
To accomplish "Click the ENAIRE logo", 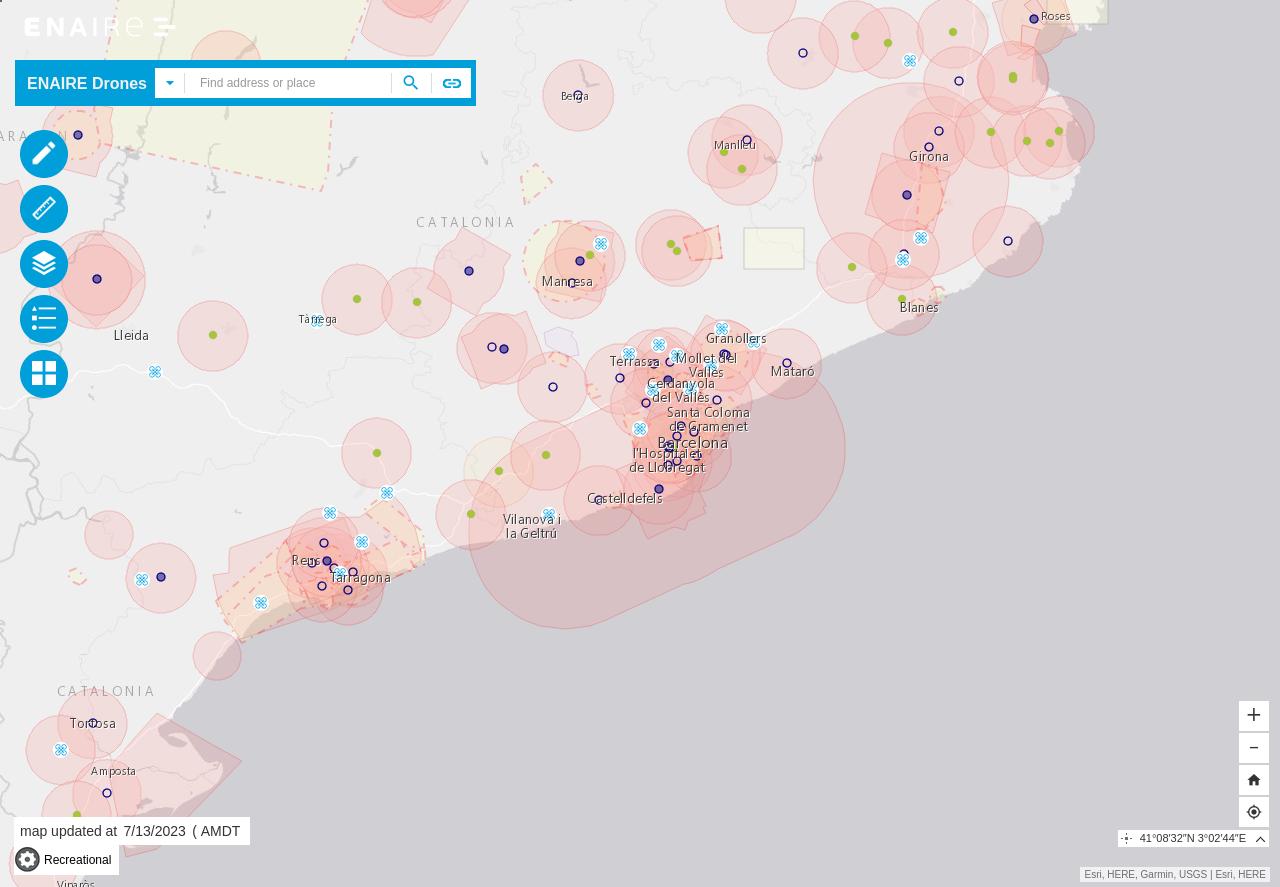I will pyautogui.click(x=100, y=27).
